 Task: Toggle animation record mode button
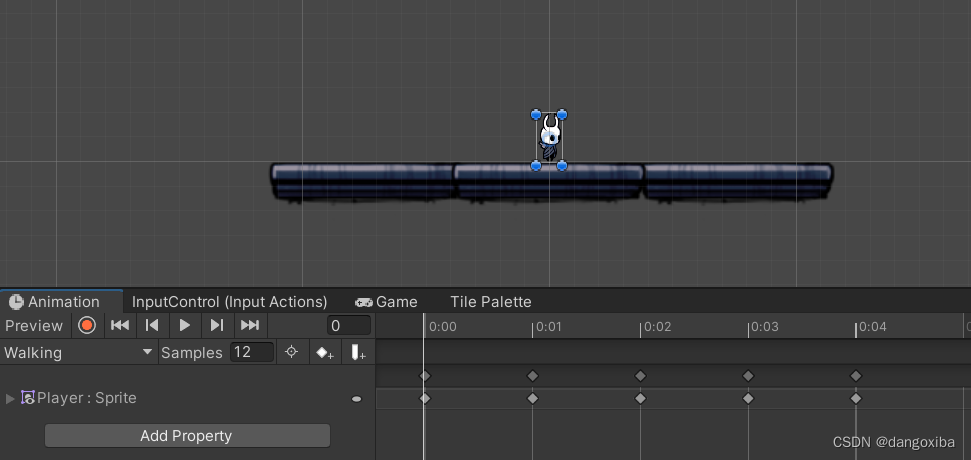click(87, 326)
